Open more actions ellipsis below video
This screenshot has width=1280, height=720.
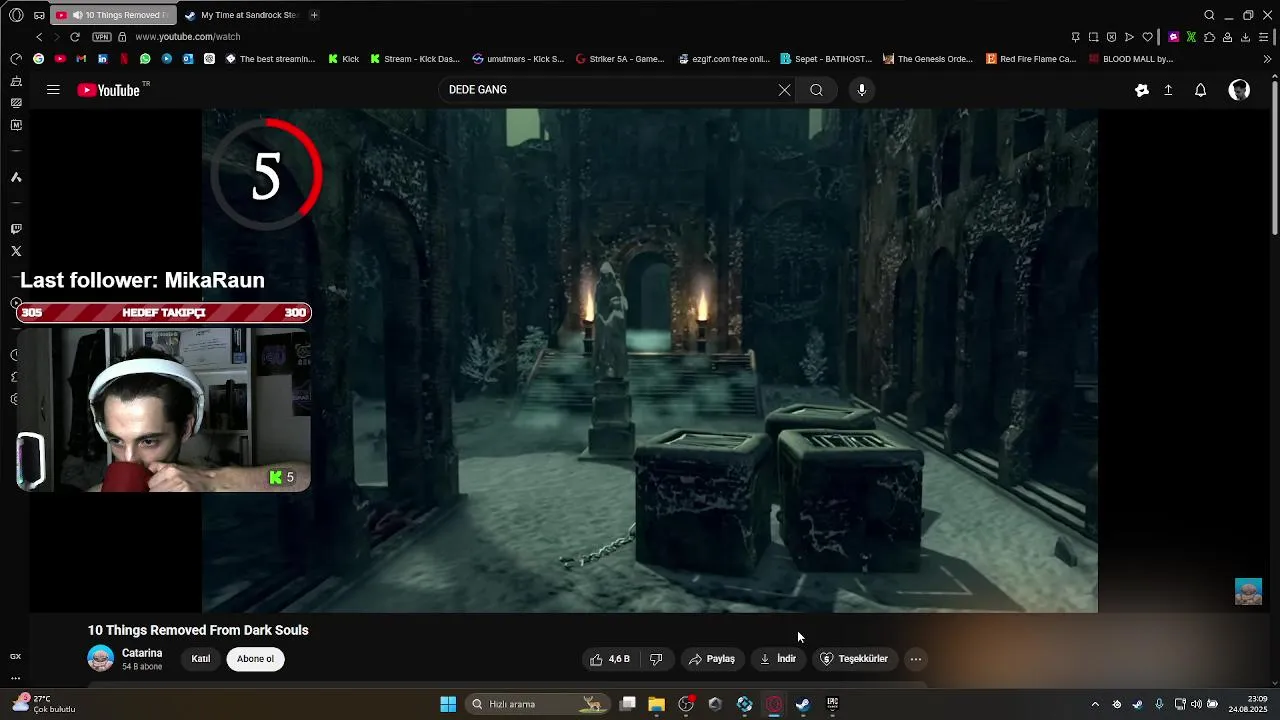(x=916, y=659)
